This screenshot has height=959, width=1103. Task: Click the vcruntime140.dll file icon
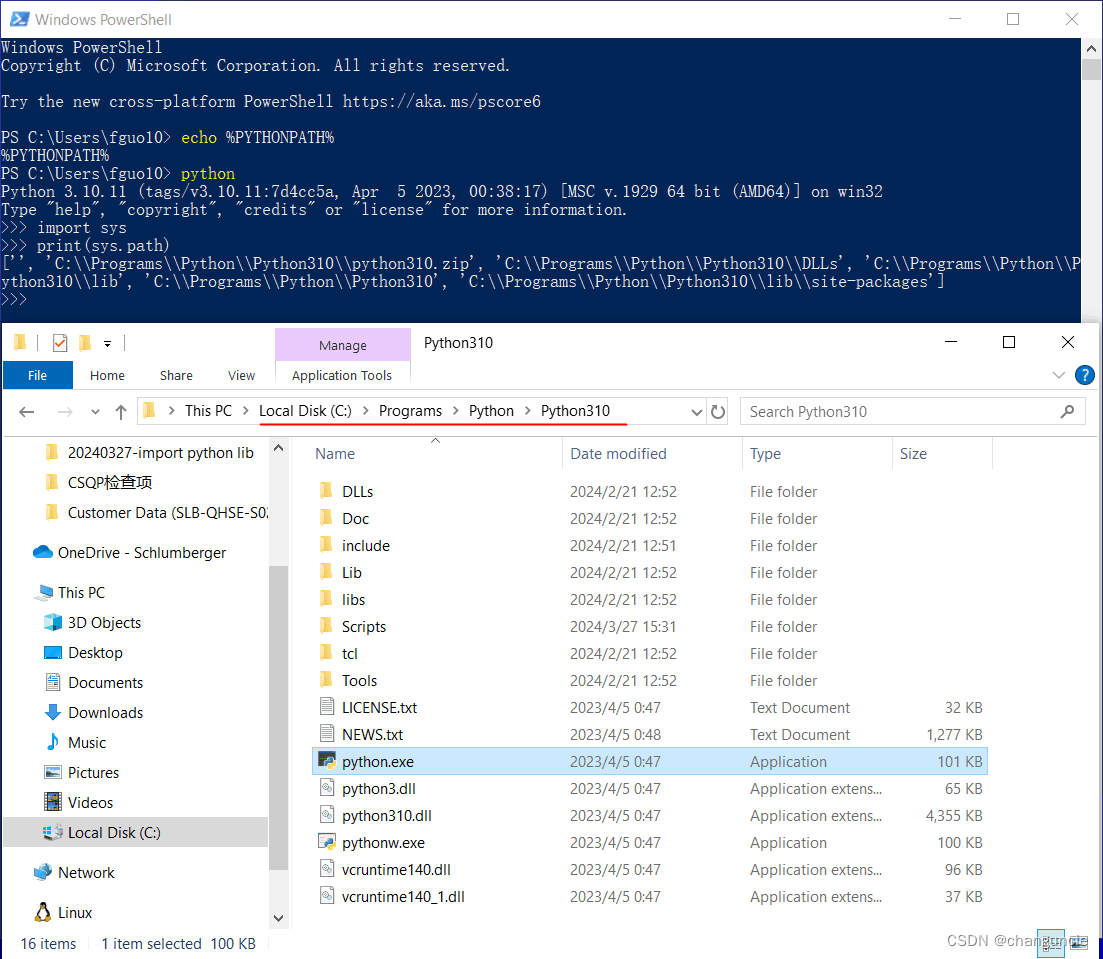coord(326,868)
